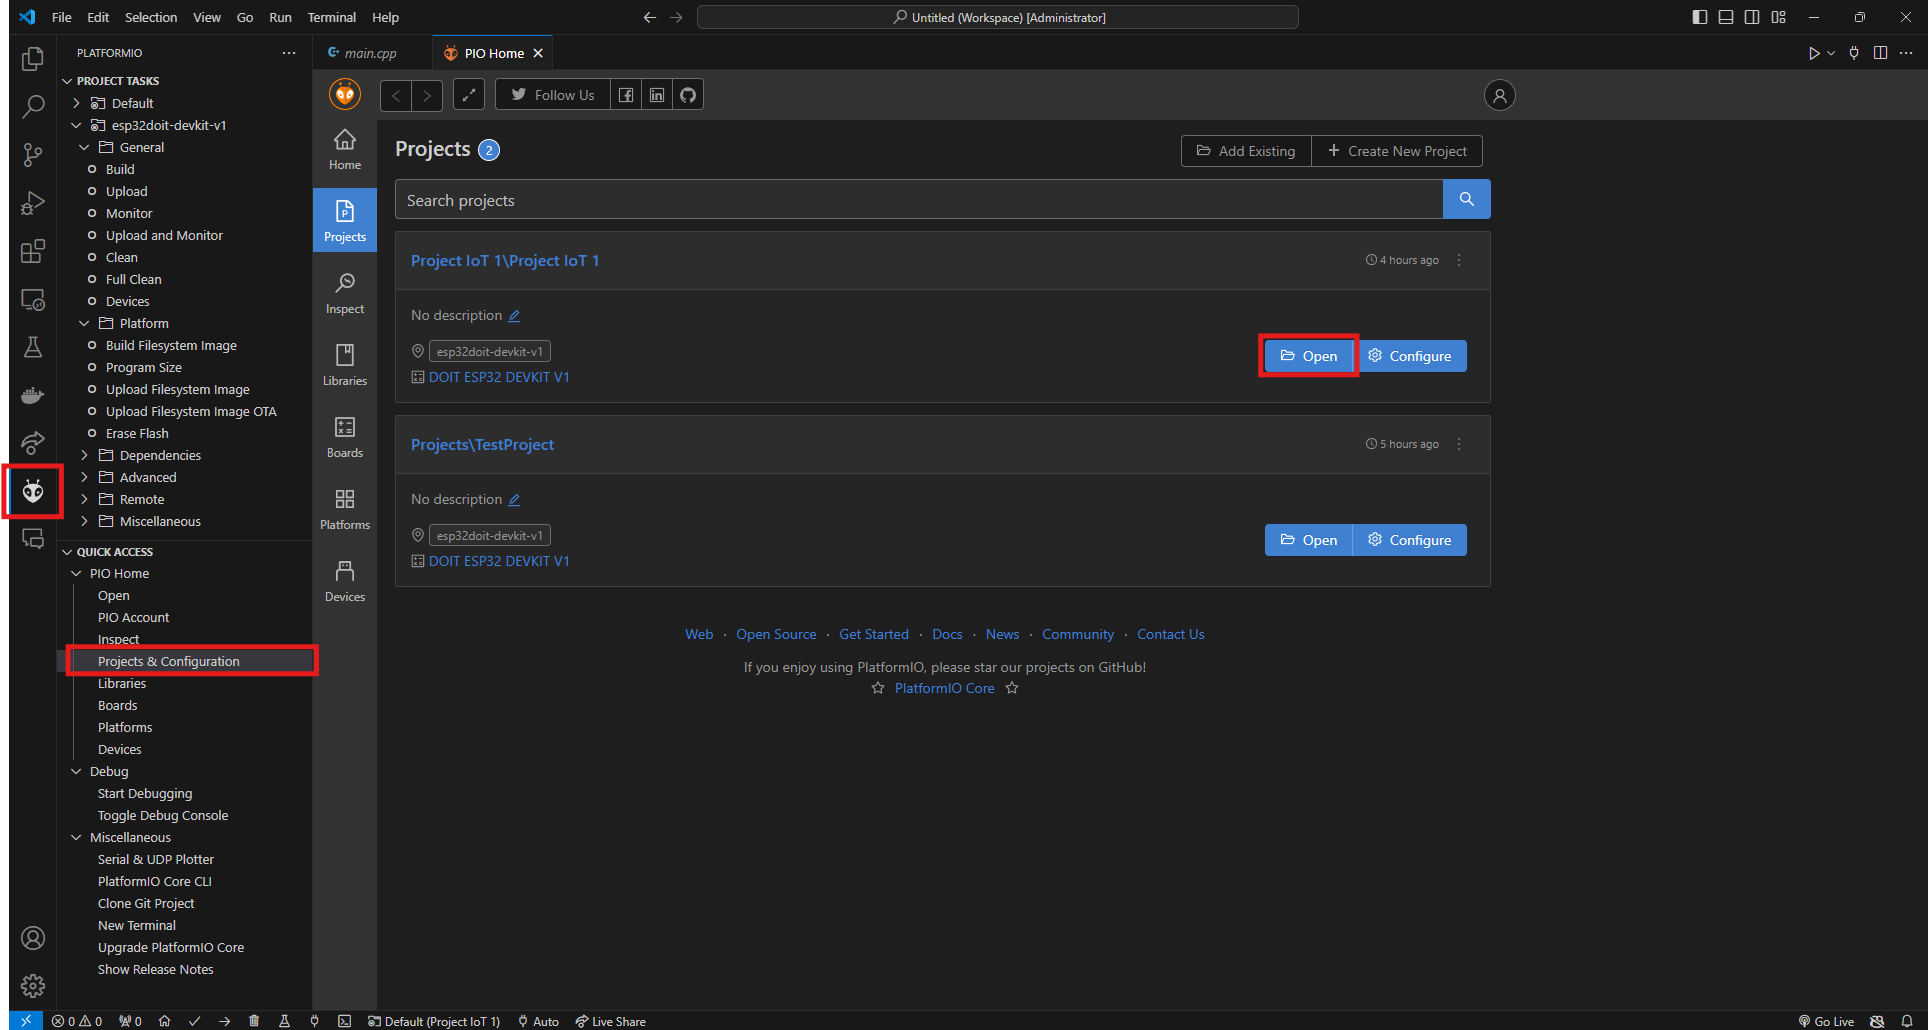Click PlatformIO Upload arrow in status bar
This screenshot has height=1030, width=1928.
tap(224, 1021)
